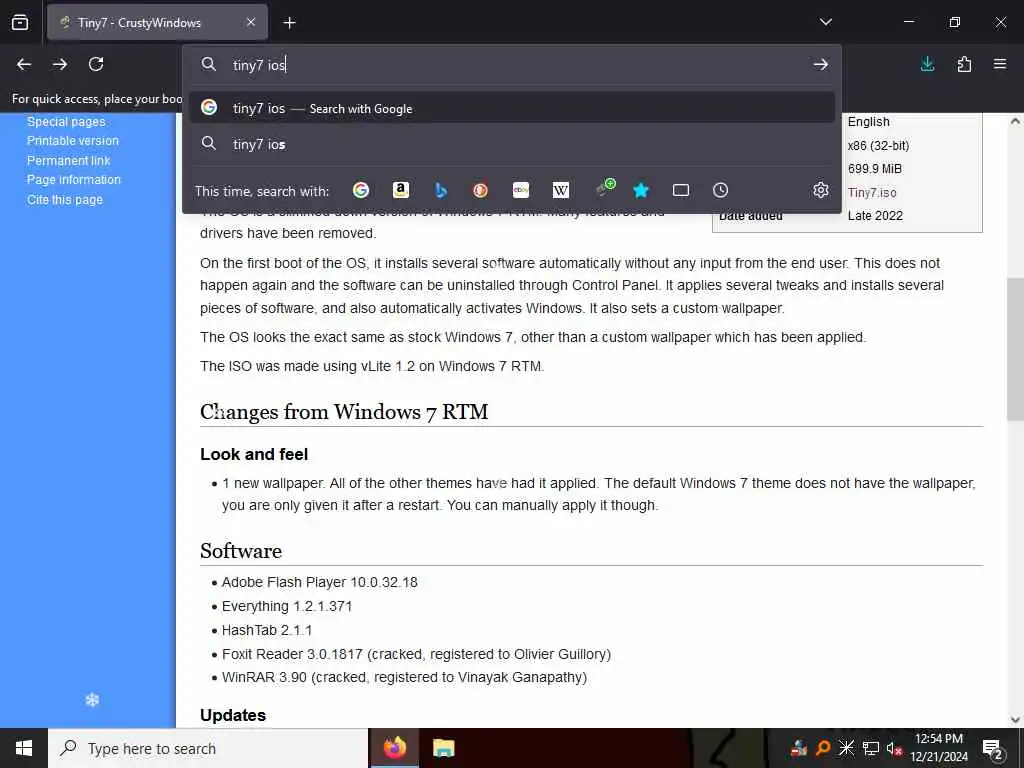This screenshot has width=1024, height=768.
Task: Search this time with Bing
Action: click(x=441, y=190)
